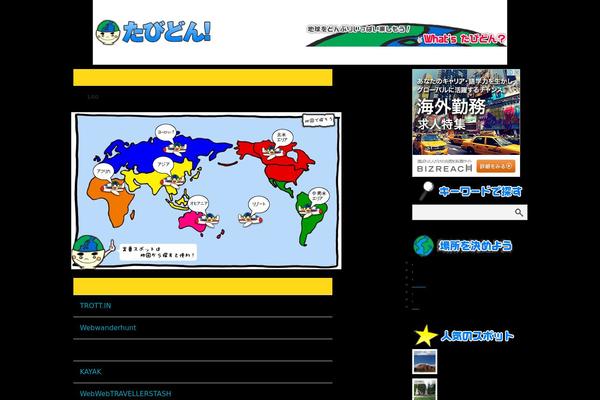
Task: Open the BIZREACH overseas jobs advertisement
Action: coord(466,123)
